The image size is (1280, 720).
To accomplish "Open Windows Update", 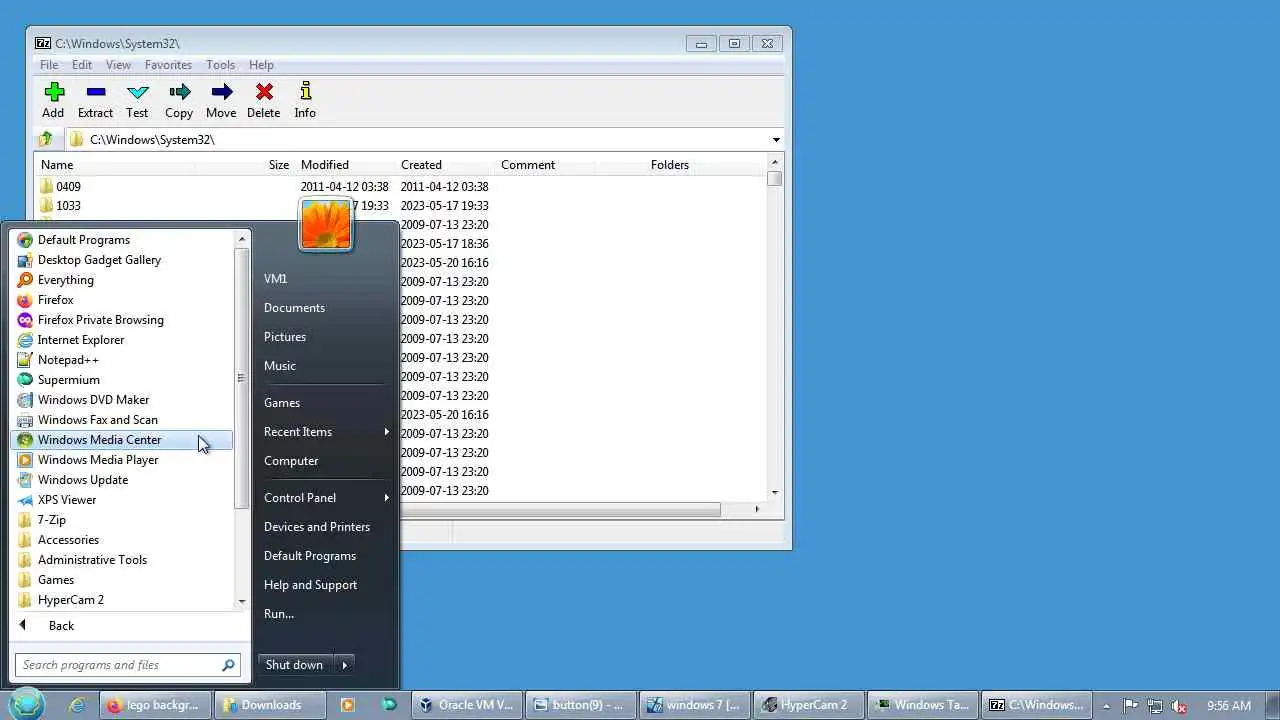I will click(x=121, y=480).
